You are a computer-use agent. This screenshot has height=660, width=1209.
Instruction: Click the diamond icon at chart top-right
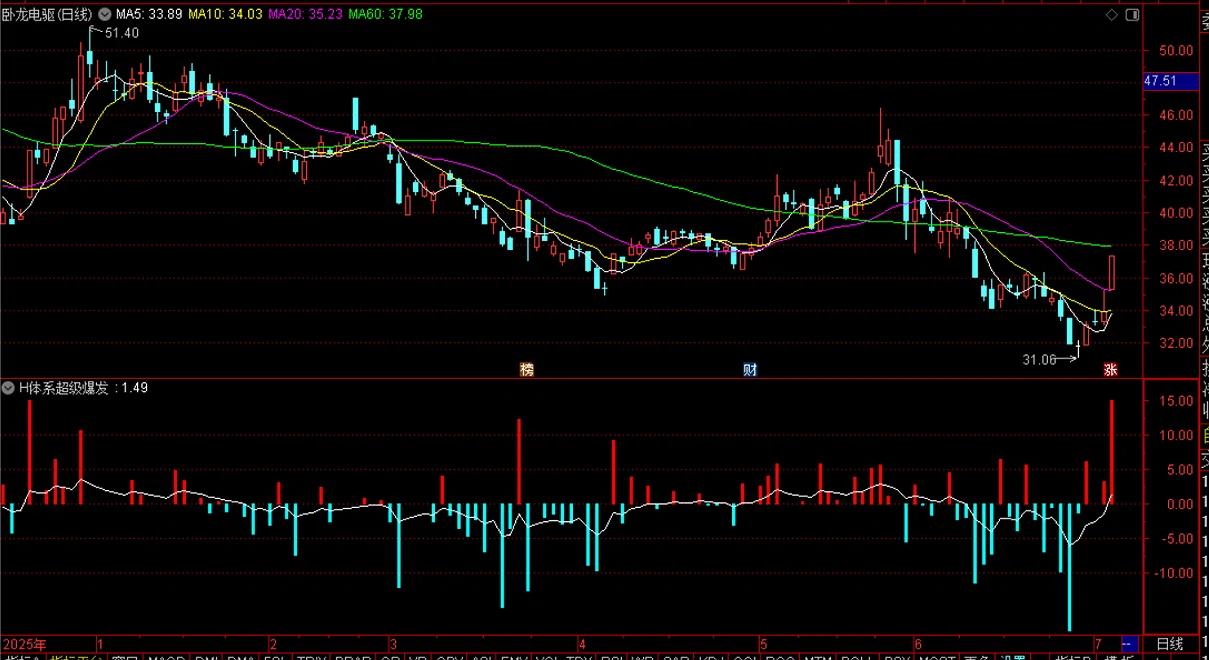(x=1111, y=15)
